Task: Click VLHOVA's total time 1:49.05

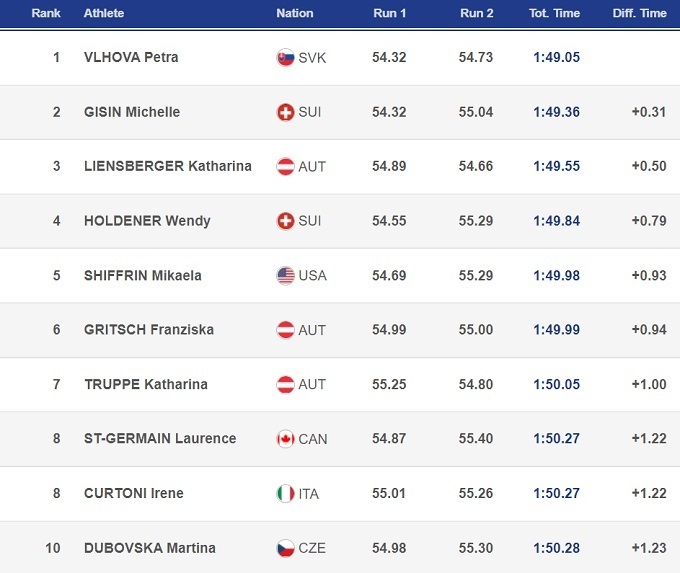Action: [x=557, y=58]
